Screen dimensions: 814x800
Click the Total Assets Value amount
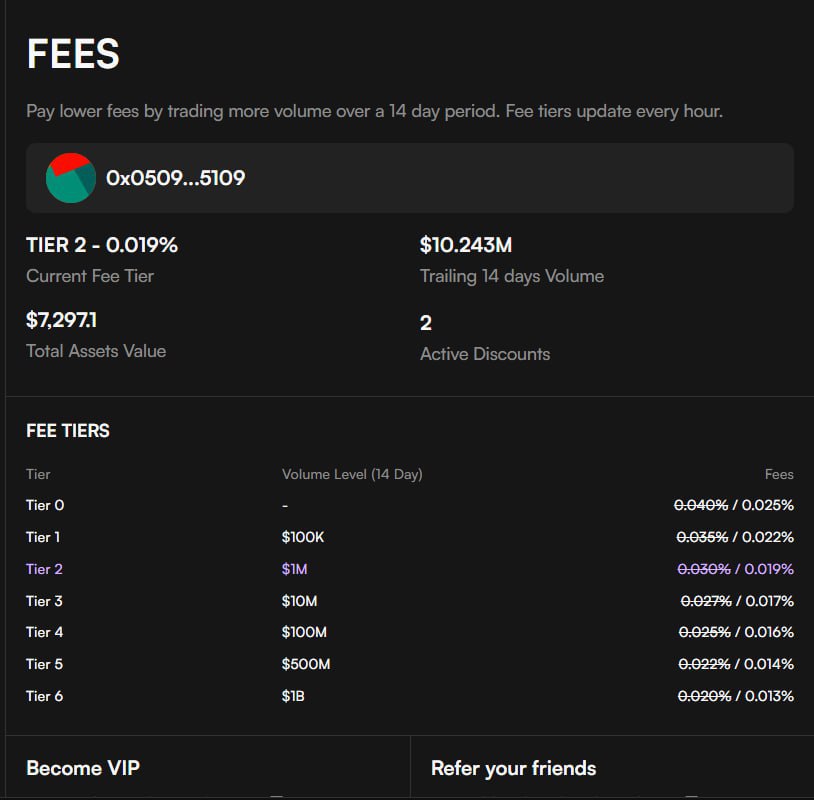tap(61, 320)
